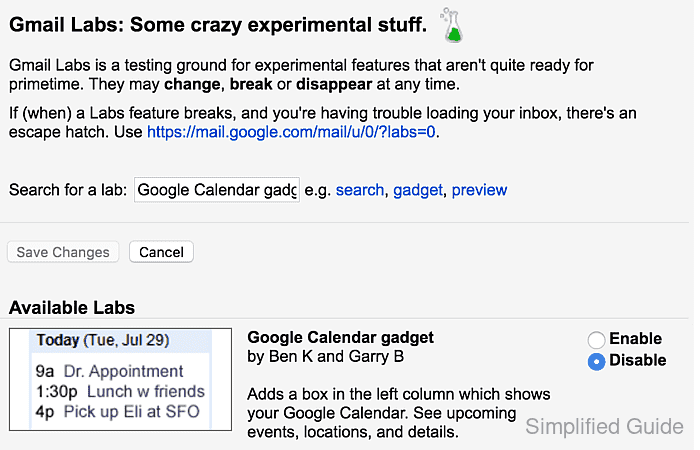The image size is (700, 450).
Task: Click the Cancel button
Action: point(161,252)
